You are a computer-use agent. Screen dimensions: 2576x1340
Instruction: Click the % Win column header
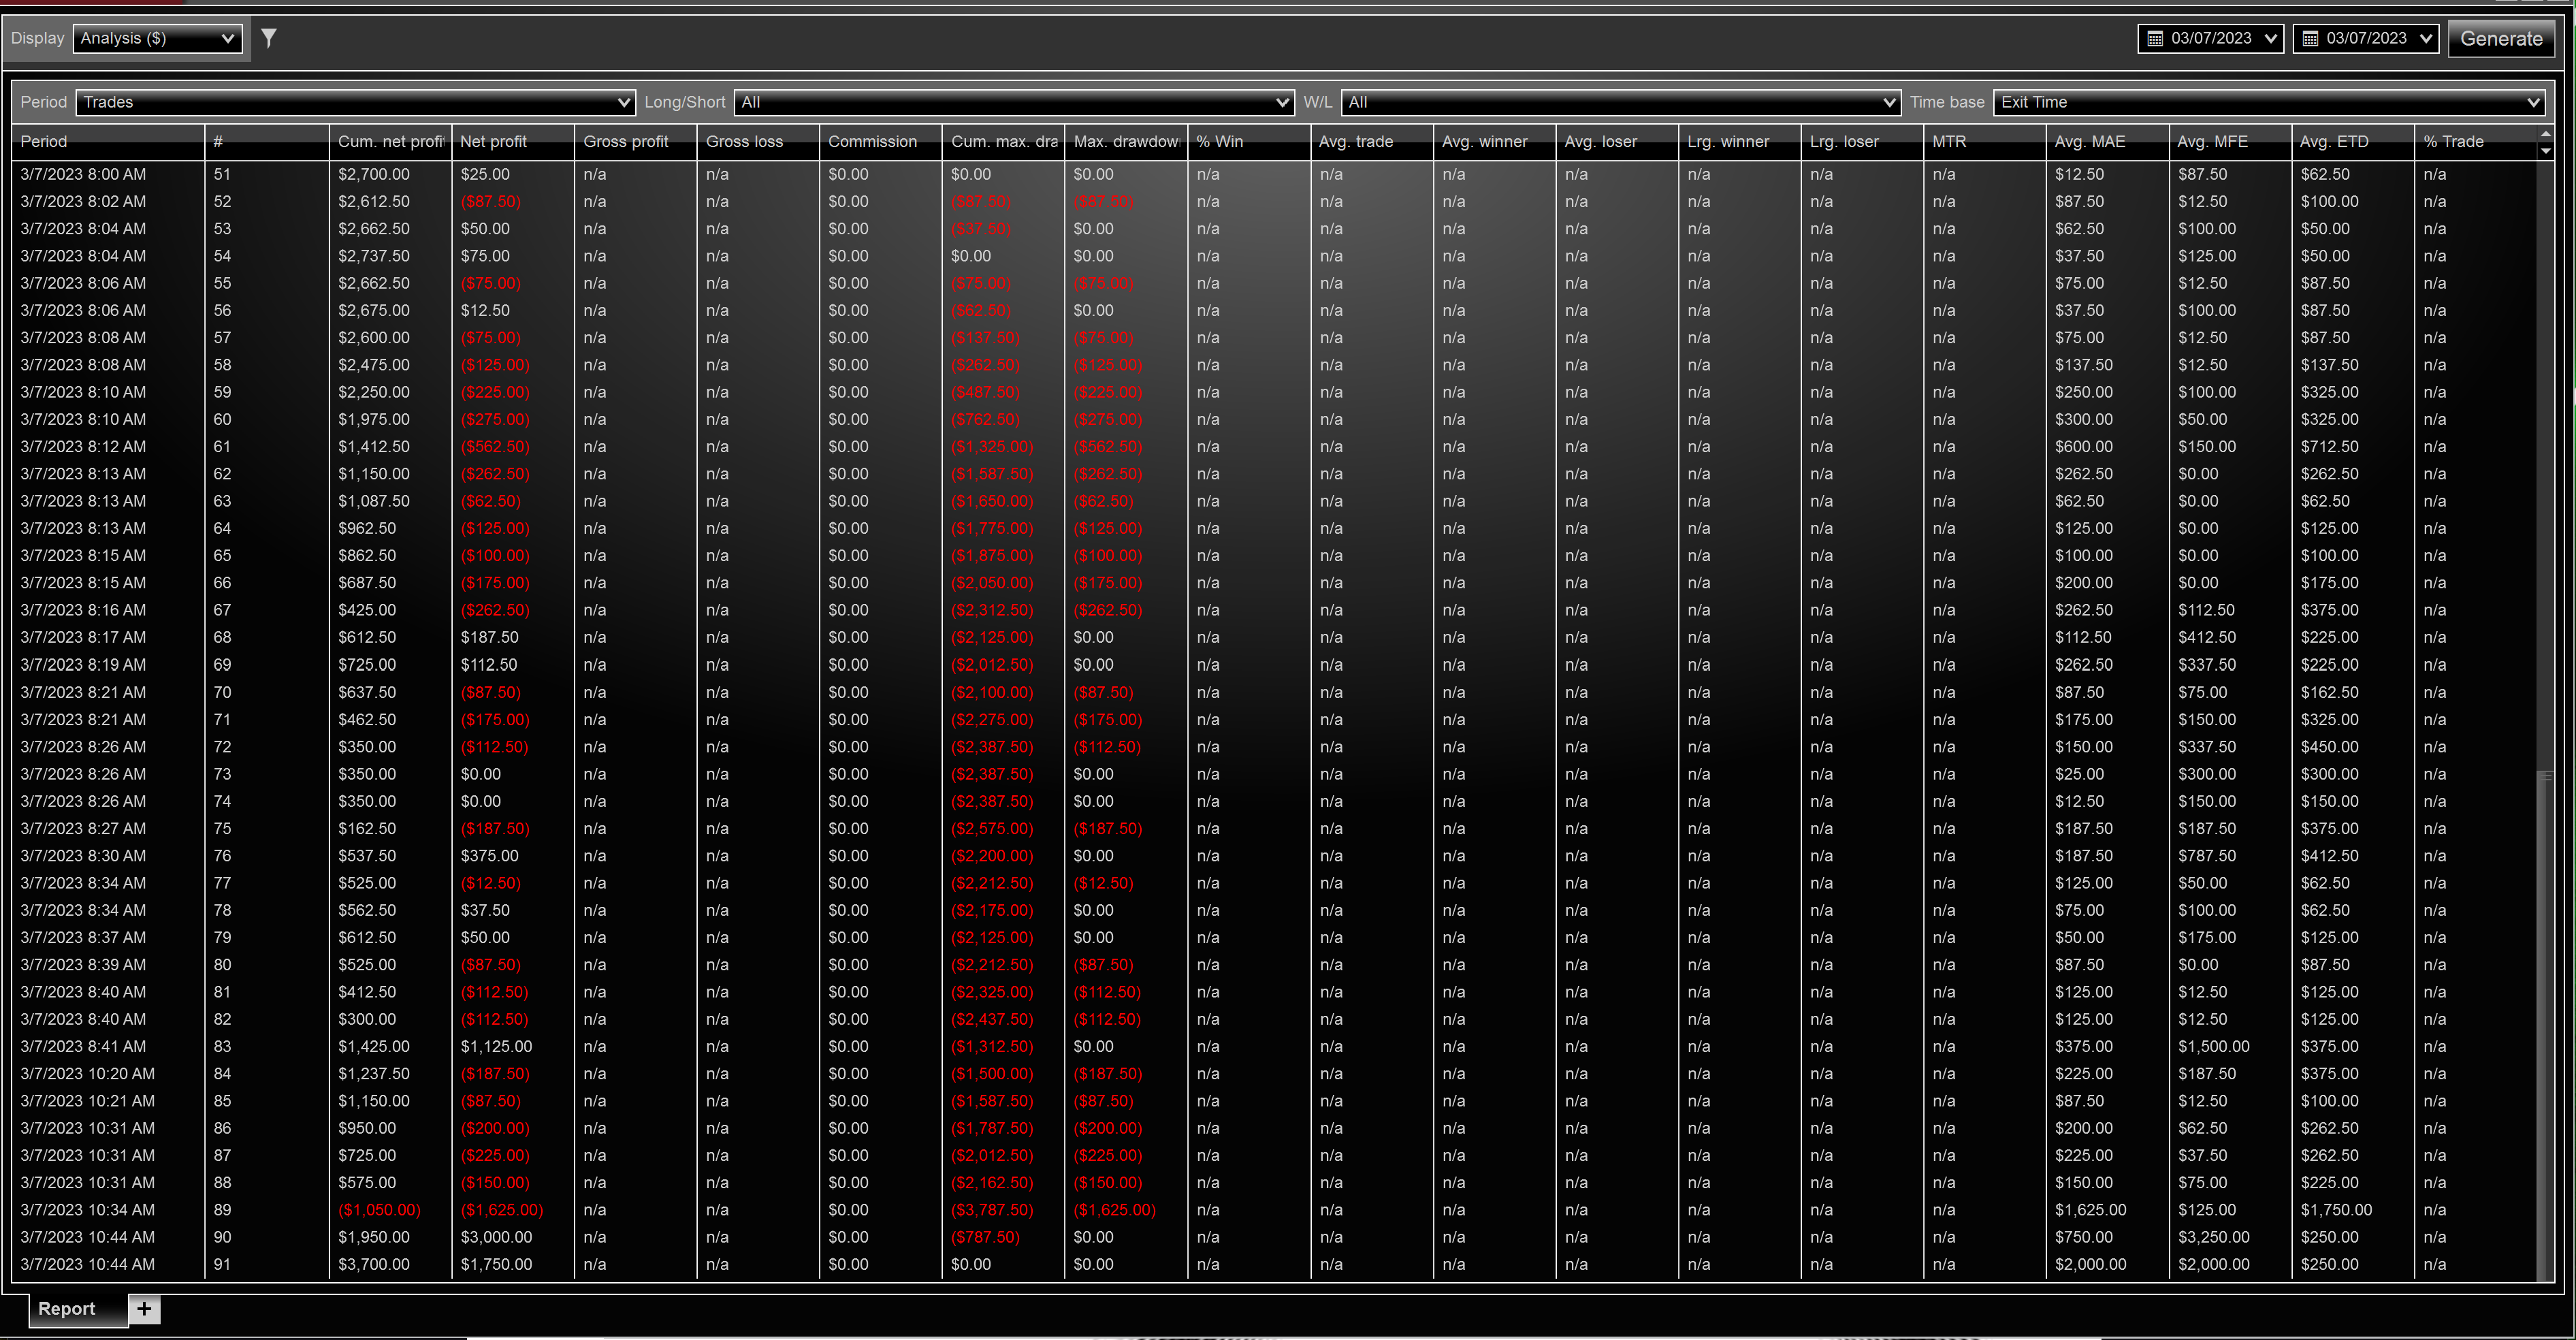[1248, 141]
